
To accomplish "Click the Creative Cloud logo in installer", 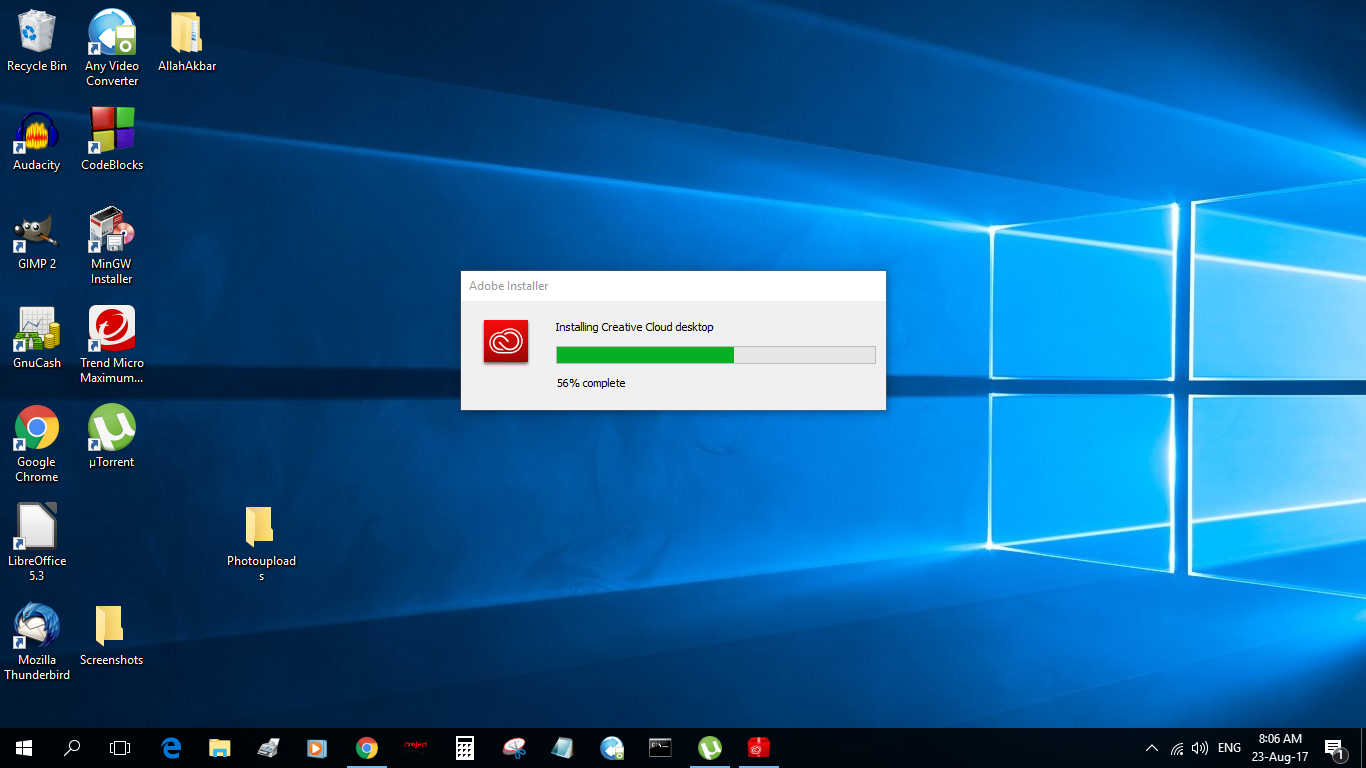I will coord(506,342).
